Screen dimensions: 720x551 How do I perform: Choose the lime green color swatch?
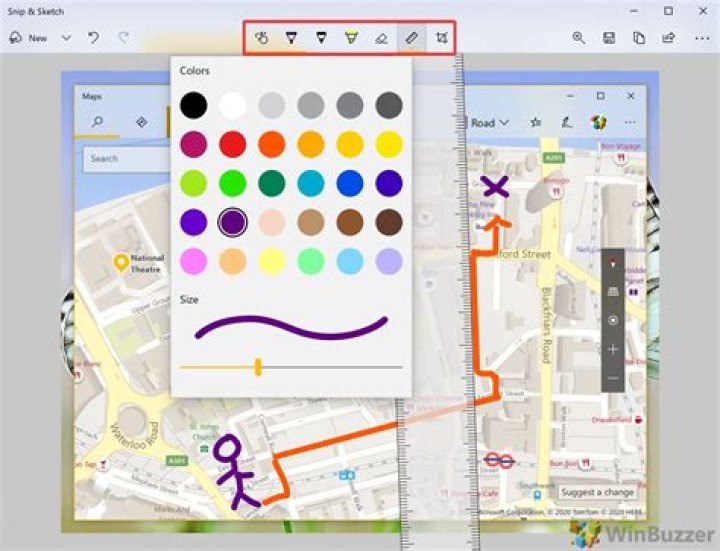pos(193,183)
